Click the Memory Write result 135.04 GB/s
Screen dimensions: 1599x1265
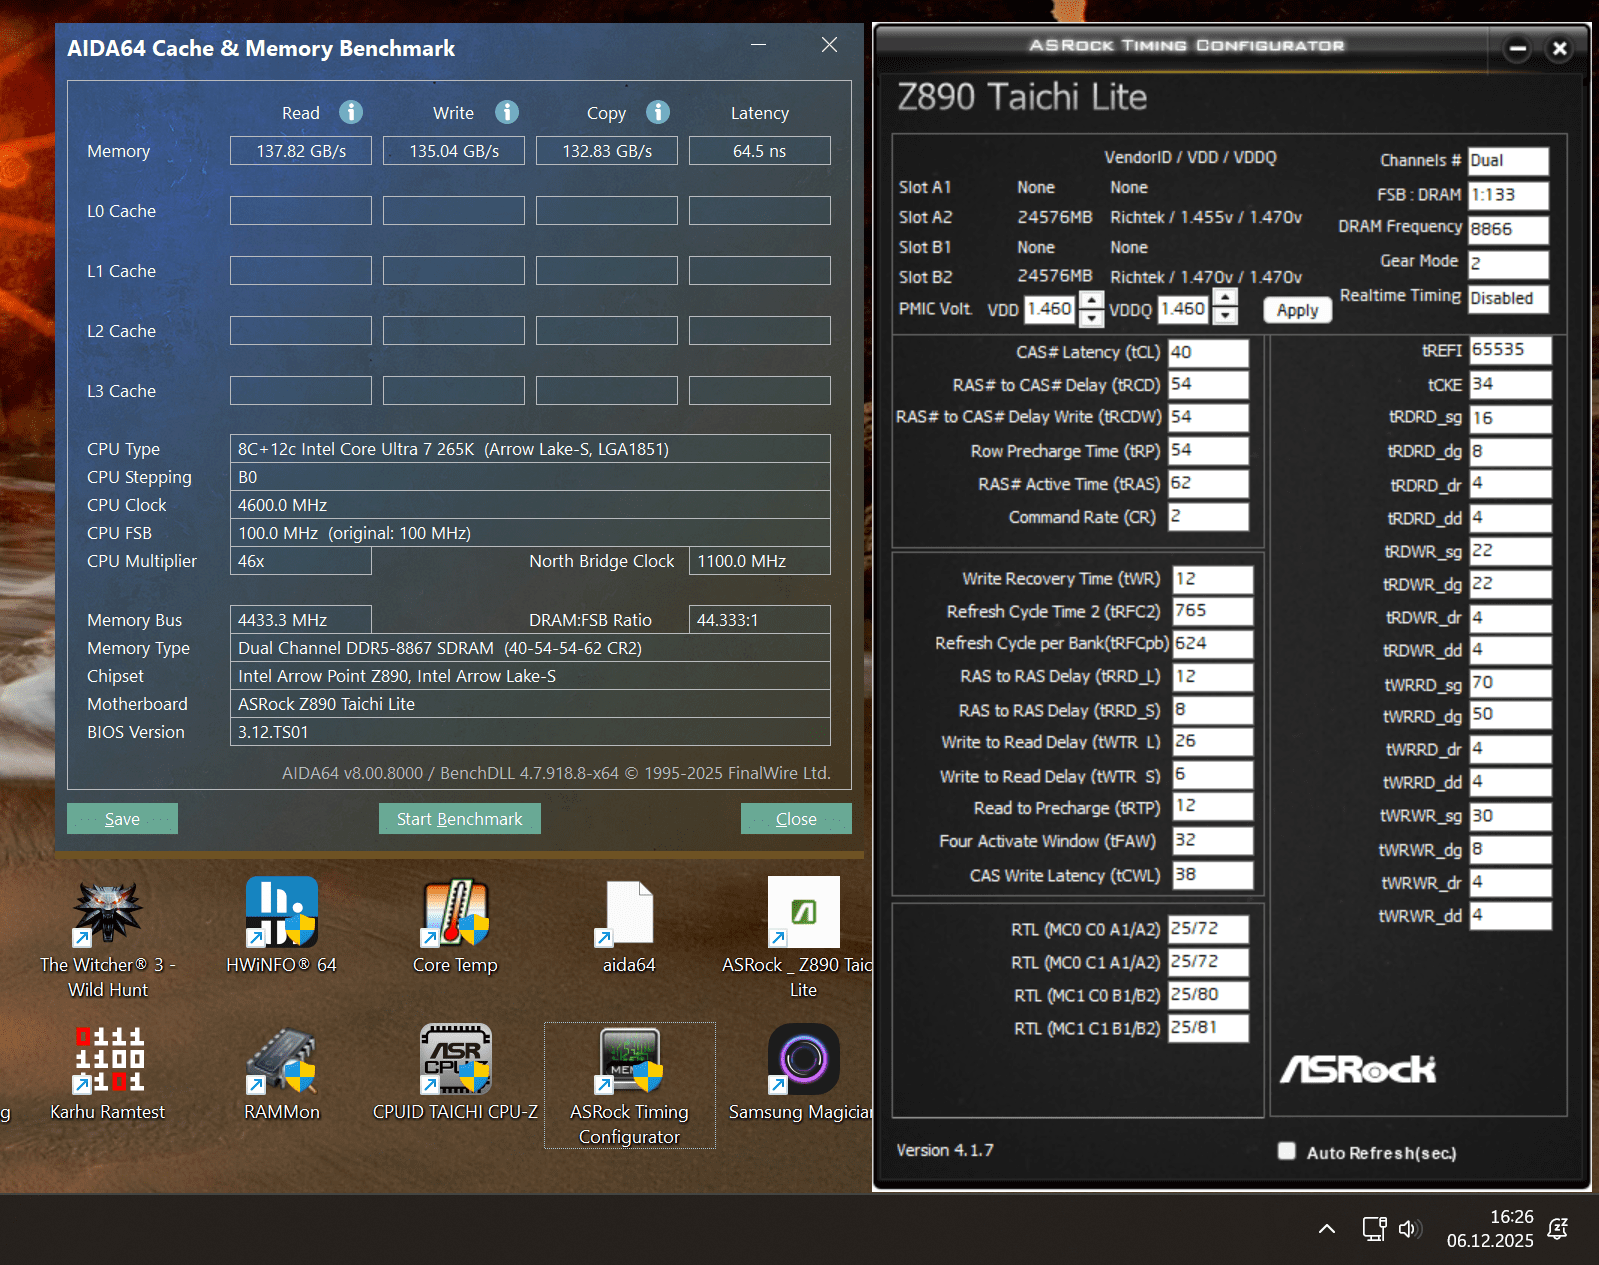454,151
